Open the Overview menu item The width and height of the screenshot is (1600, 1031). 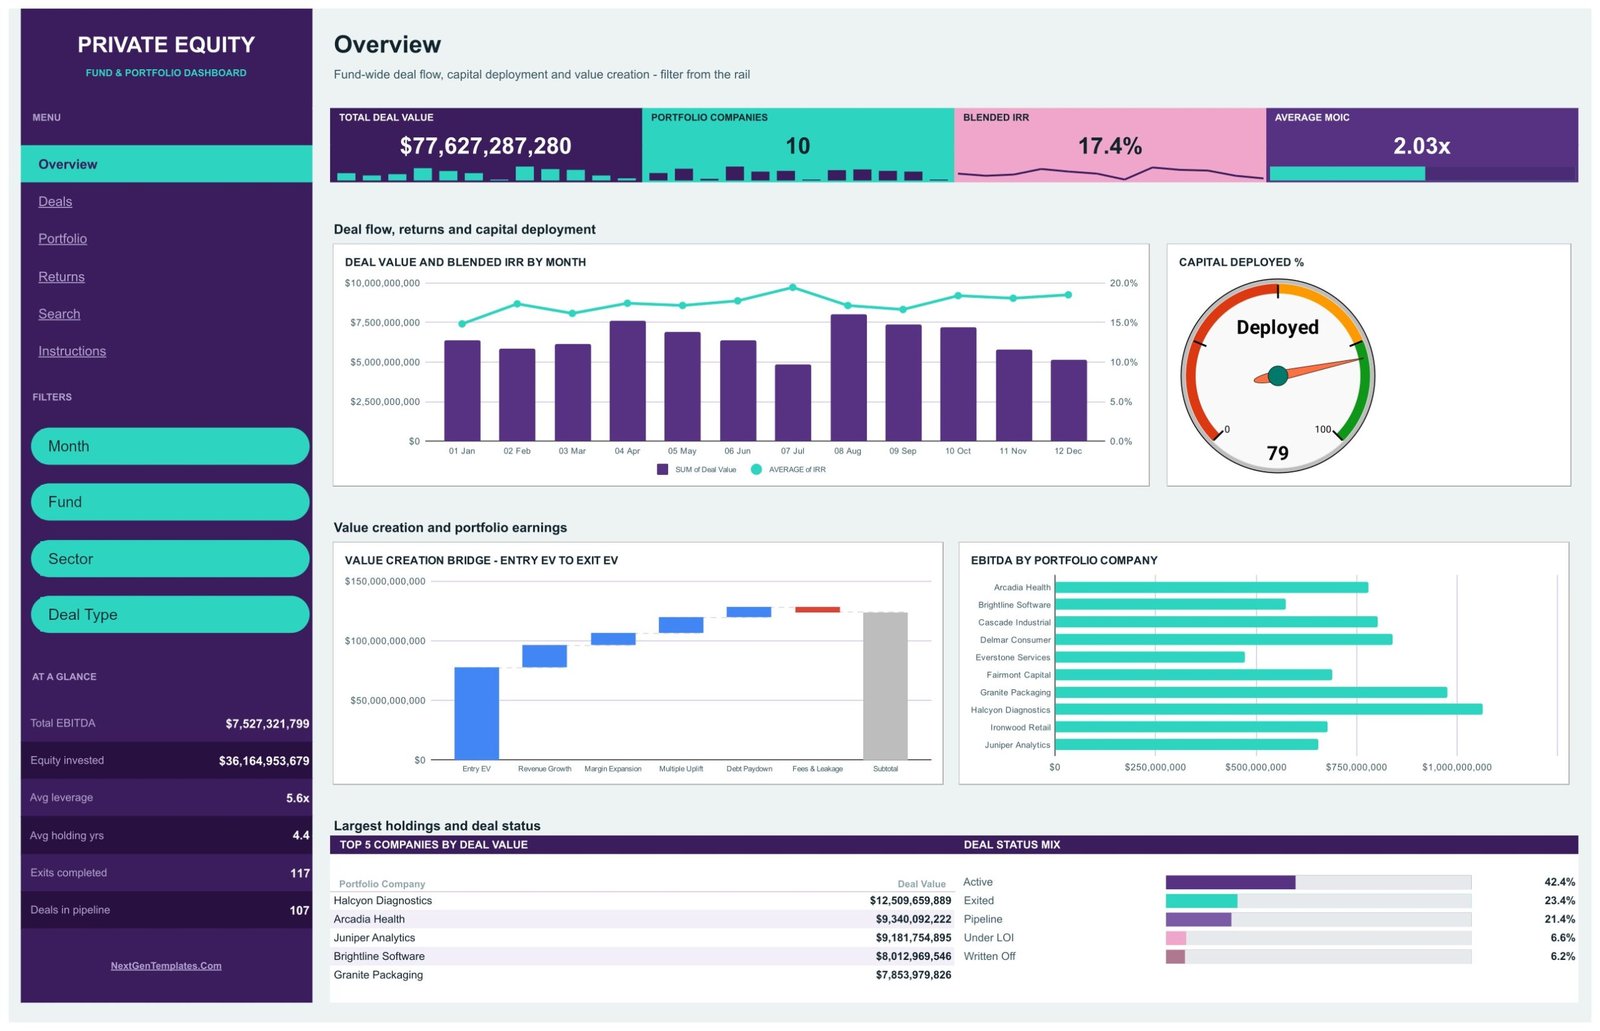click(166, 164)
